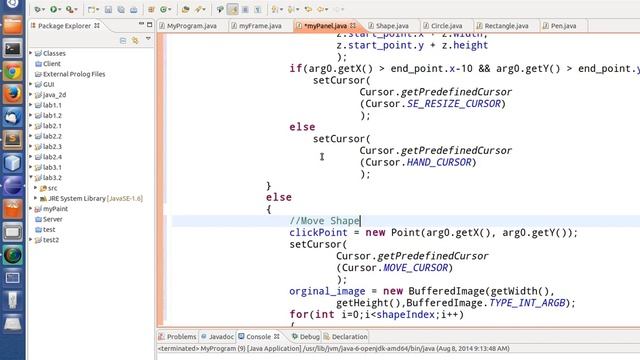Screen dimensions: 640x360
Task: Expand the java_2d project node
Action: pos(31,94)
